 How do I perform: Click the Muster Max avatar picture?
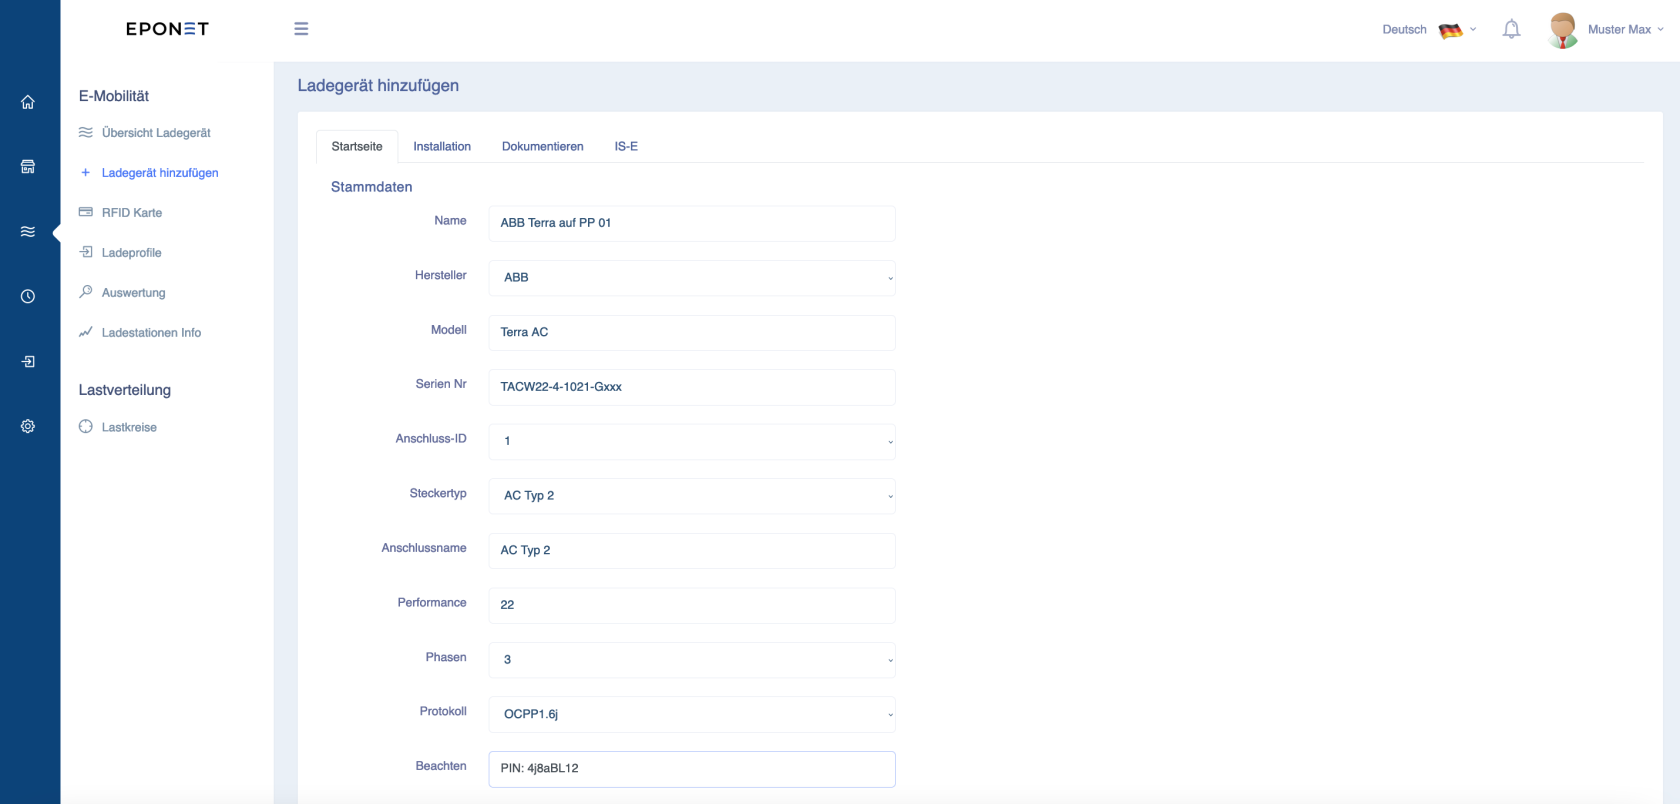click(x=1563, y=30)
